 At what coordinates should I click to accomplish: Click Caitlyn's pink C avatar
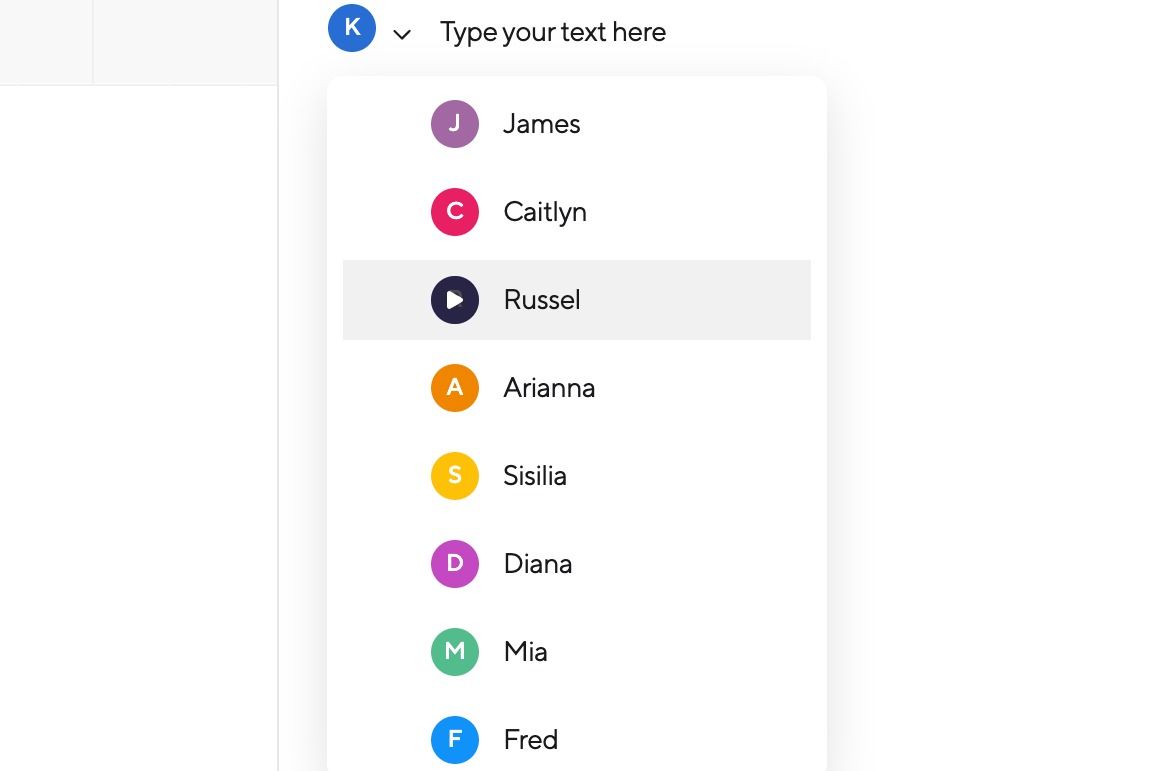point(455,212)
